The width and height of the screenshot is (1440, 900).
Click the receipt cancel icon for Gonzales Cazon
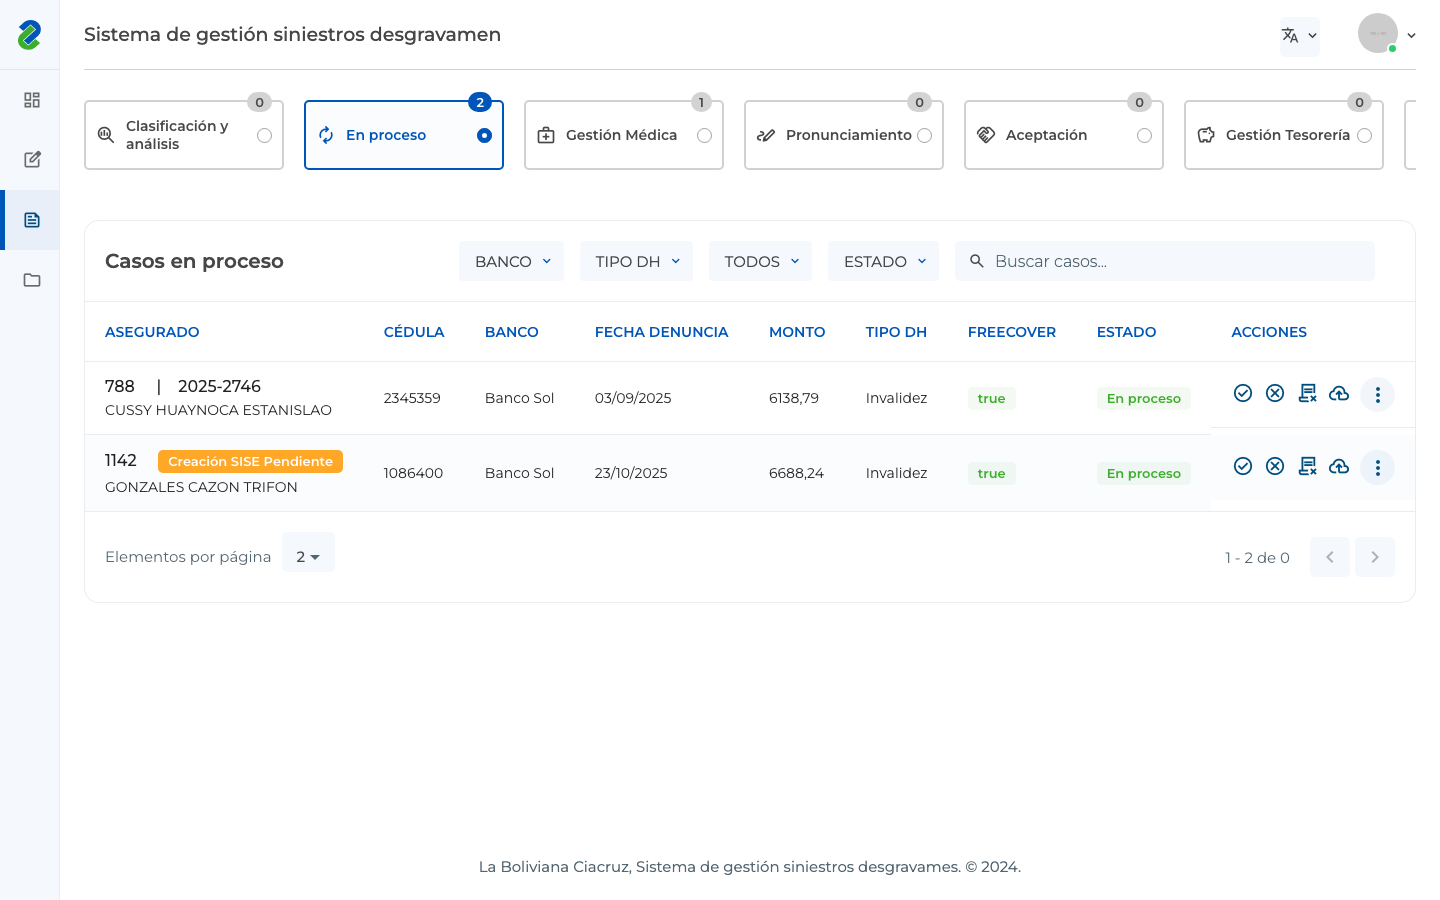pos(1307,466)
